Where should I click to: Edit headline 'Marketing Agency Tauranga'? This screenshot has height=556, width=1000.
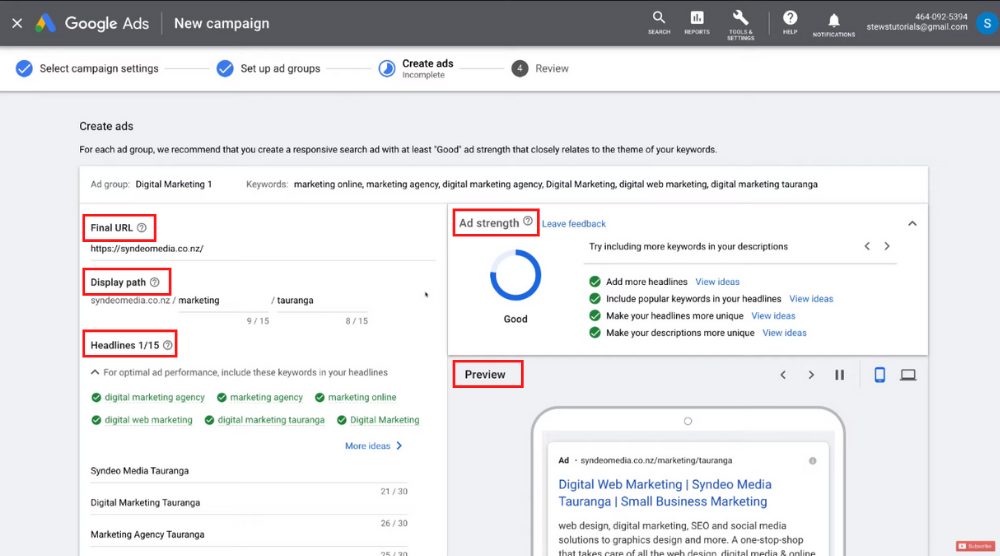(x=249, y=535)
